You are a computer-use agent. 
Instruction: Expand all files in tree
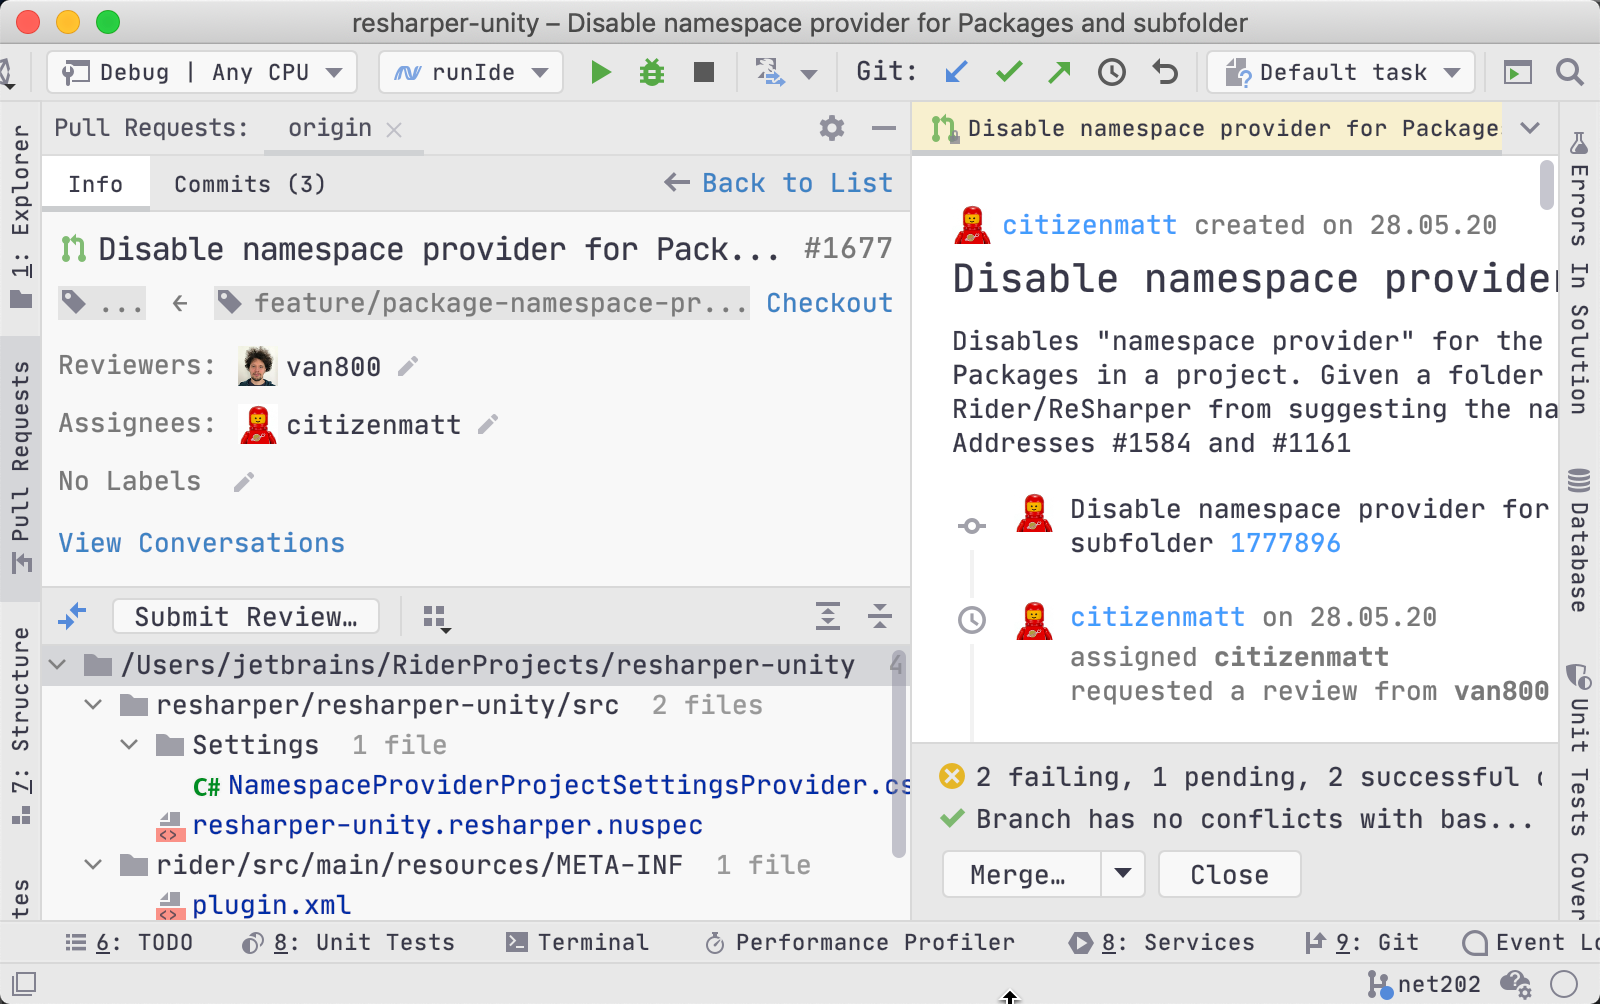(x=828, y=616)
